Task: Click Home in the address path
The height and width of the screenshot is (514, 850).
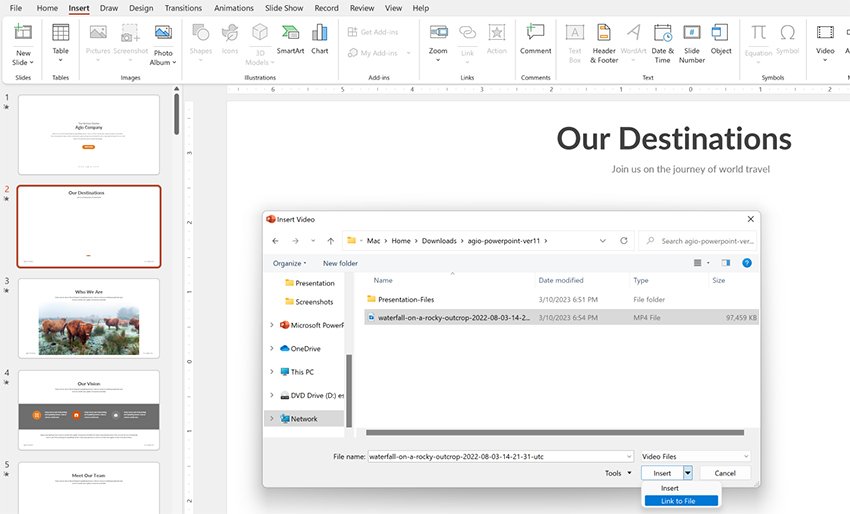Action: pyautogui.click(x=401, y=241)
